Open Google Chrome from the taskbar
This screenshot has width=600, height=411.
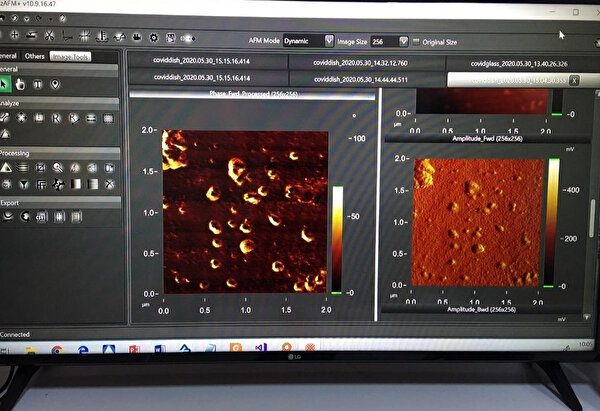coord(57,350)
